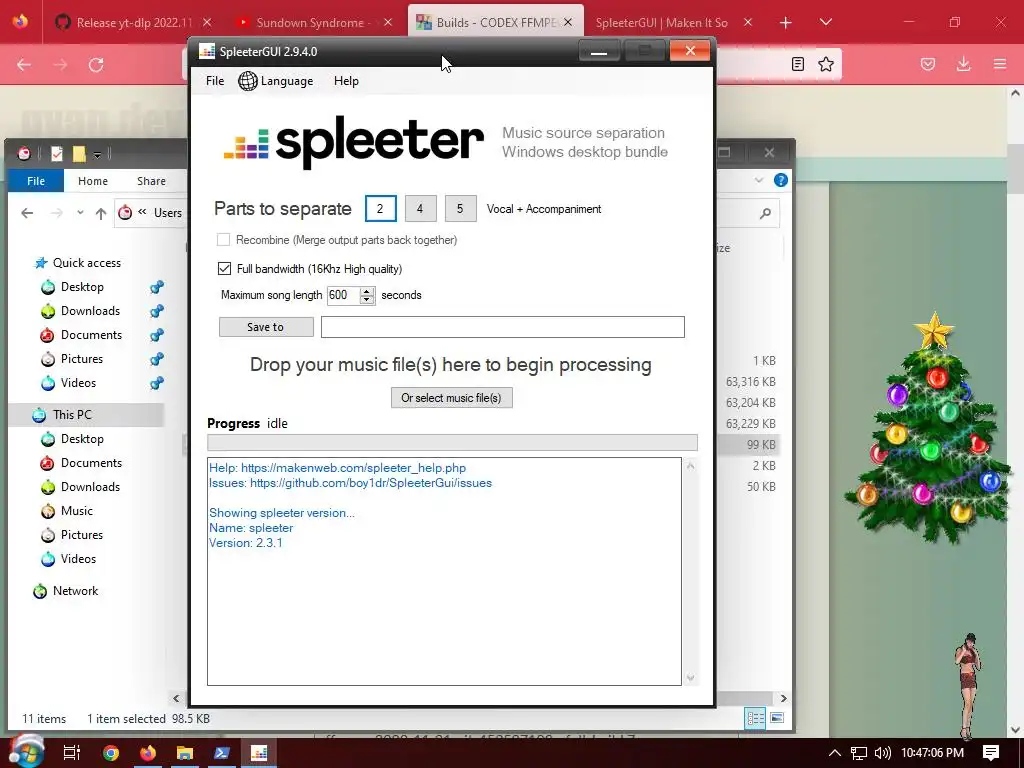Open Home tab in File Explorer

93,181
